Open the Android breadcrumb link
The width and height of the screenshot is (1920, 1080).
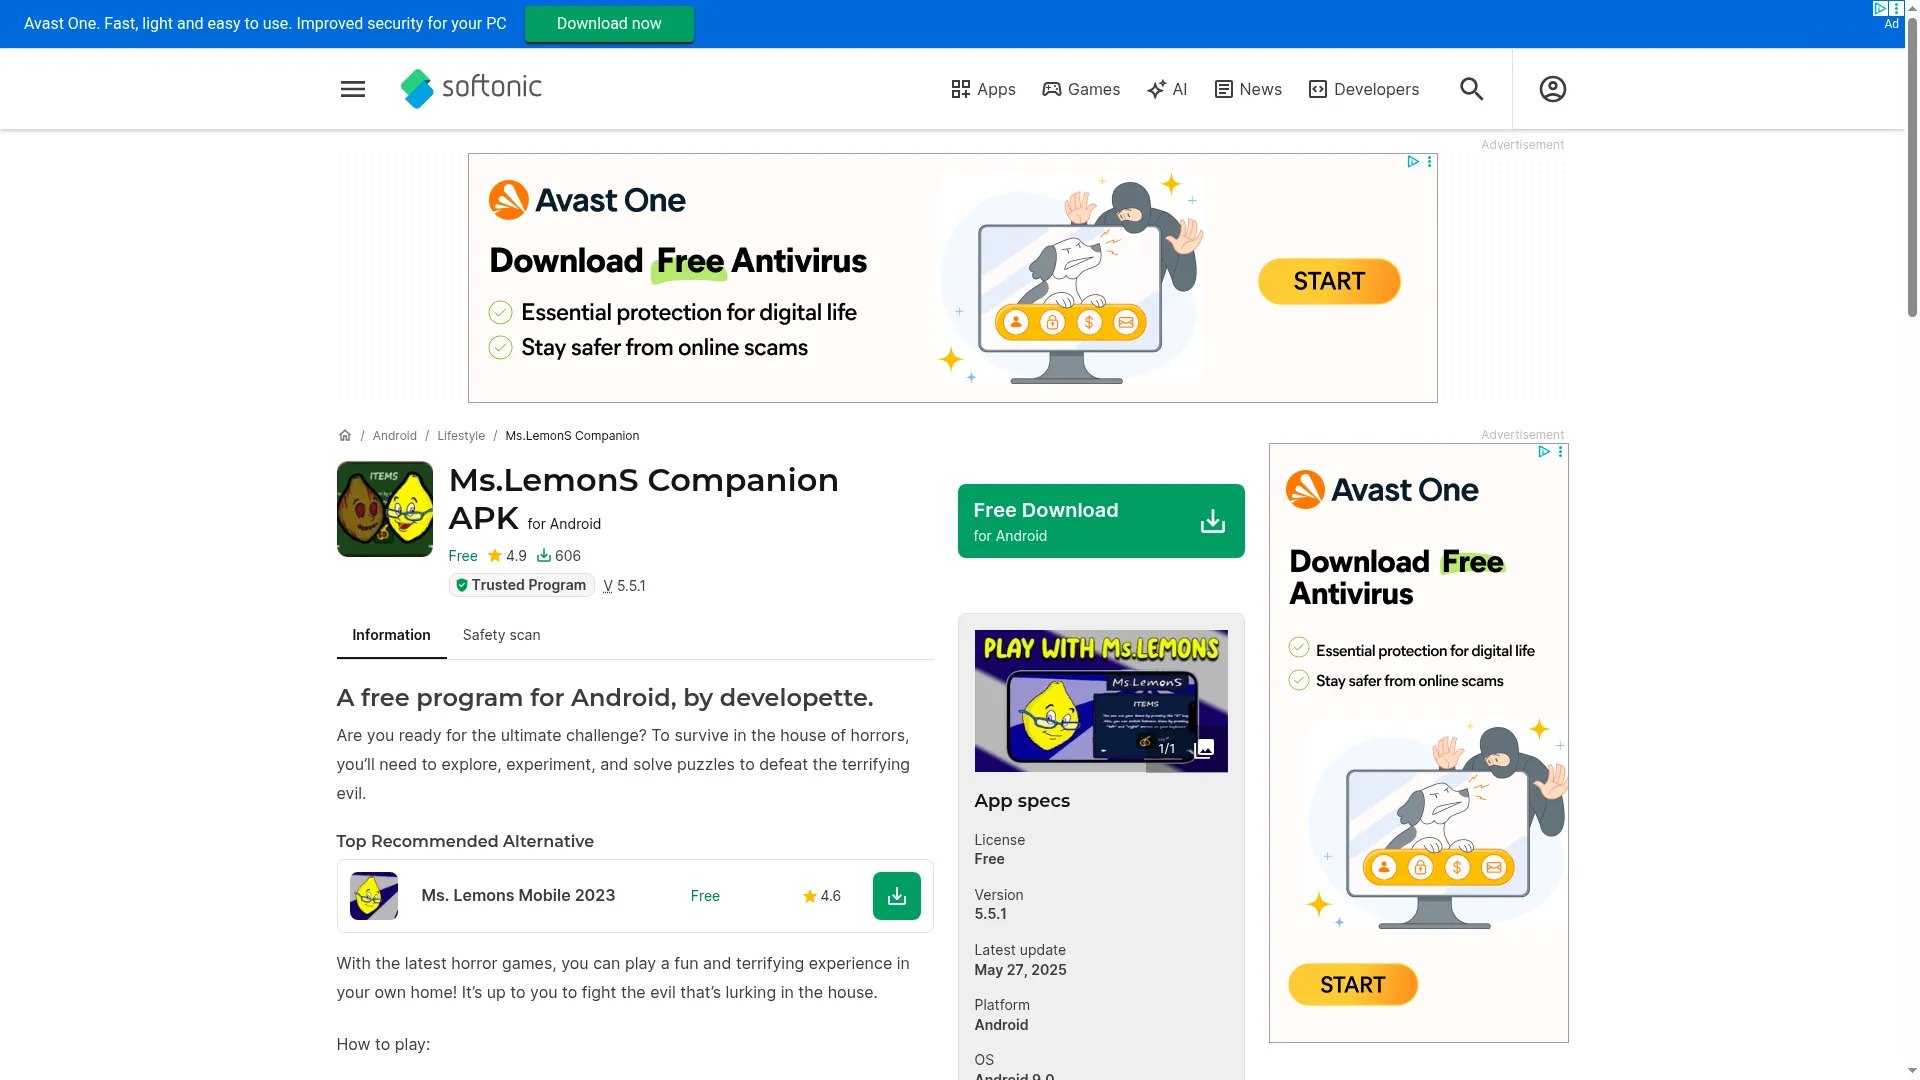tap(395, 436)
